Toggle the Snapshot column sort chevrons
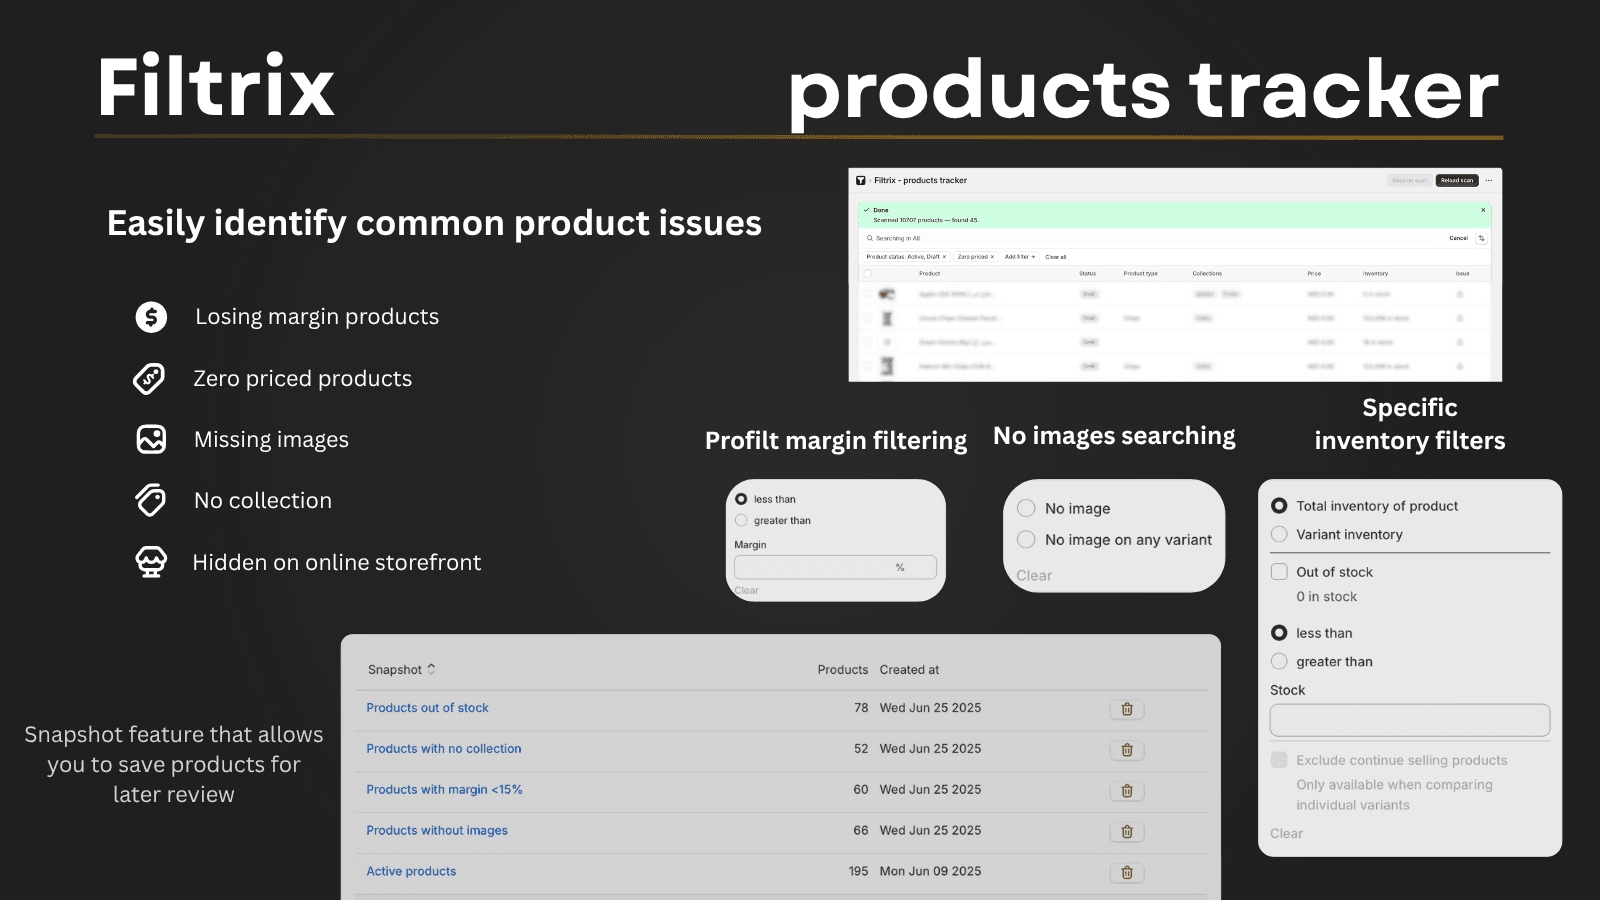1600x900 pixels. [431, 668]
